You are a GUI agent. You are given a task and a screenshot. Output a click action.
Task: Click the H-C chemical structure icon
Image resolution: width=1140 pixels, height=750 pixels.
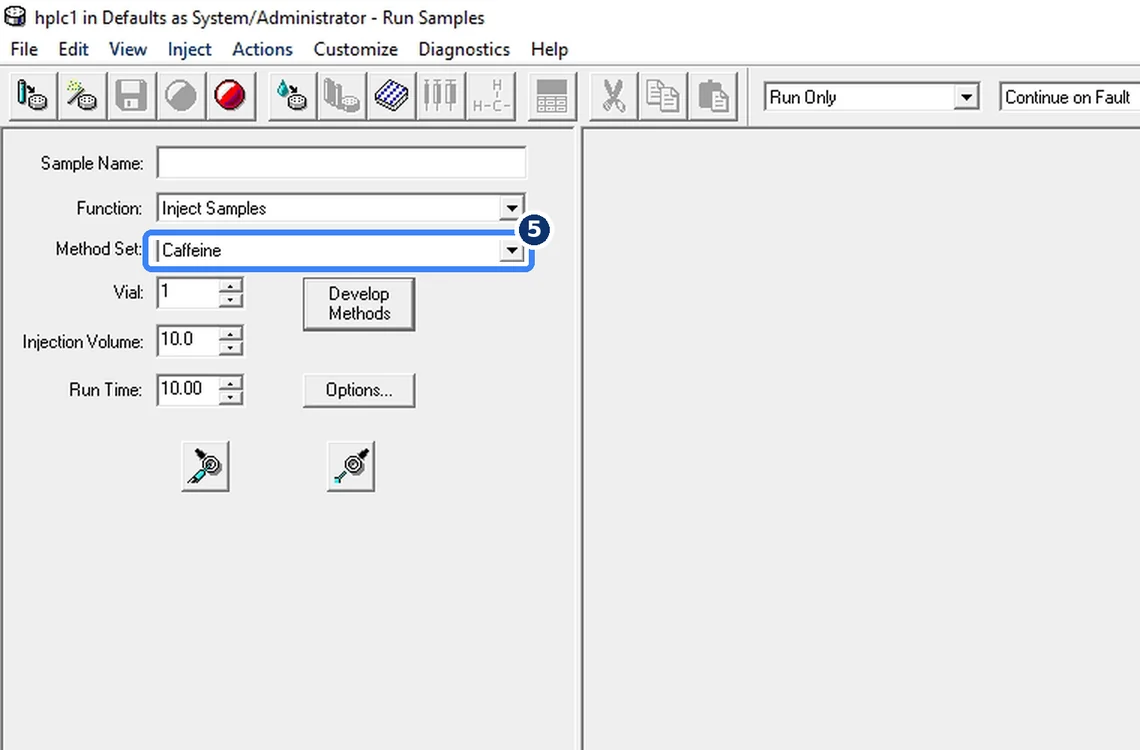pos(491,96)
